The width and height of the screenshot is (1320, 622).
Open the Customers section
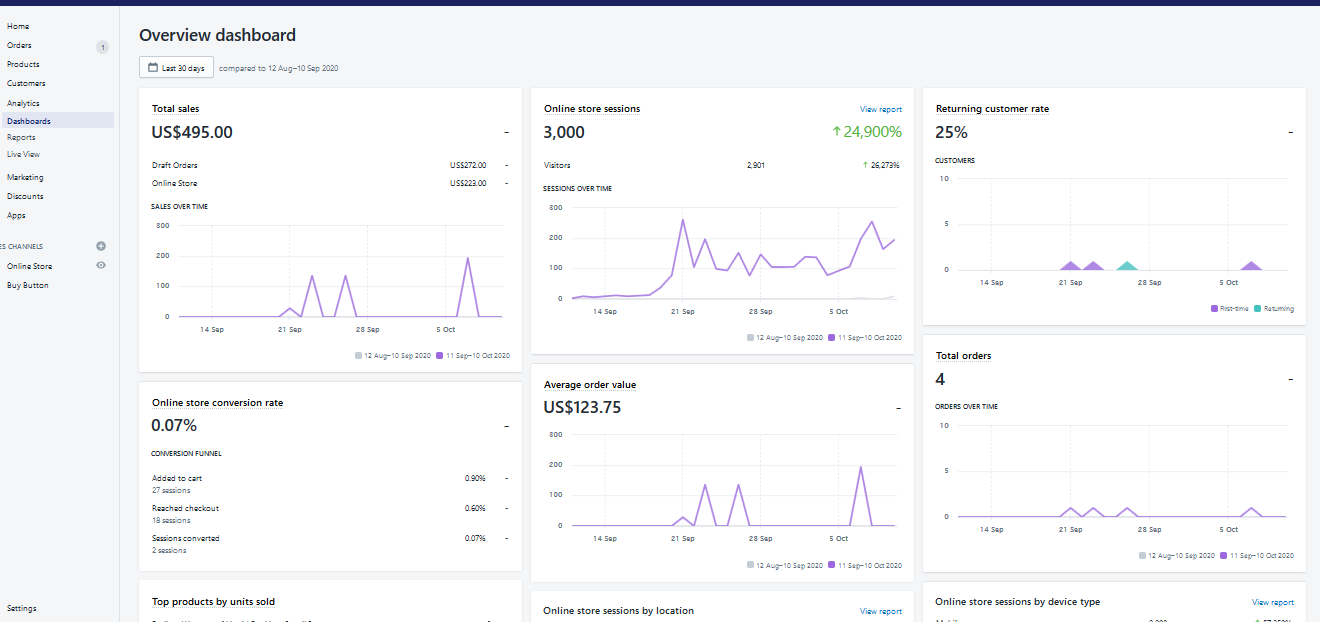pyautogui.click(x=26, y=83)
